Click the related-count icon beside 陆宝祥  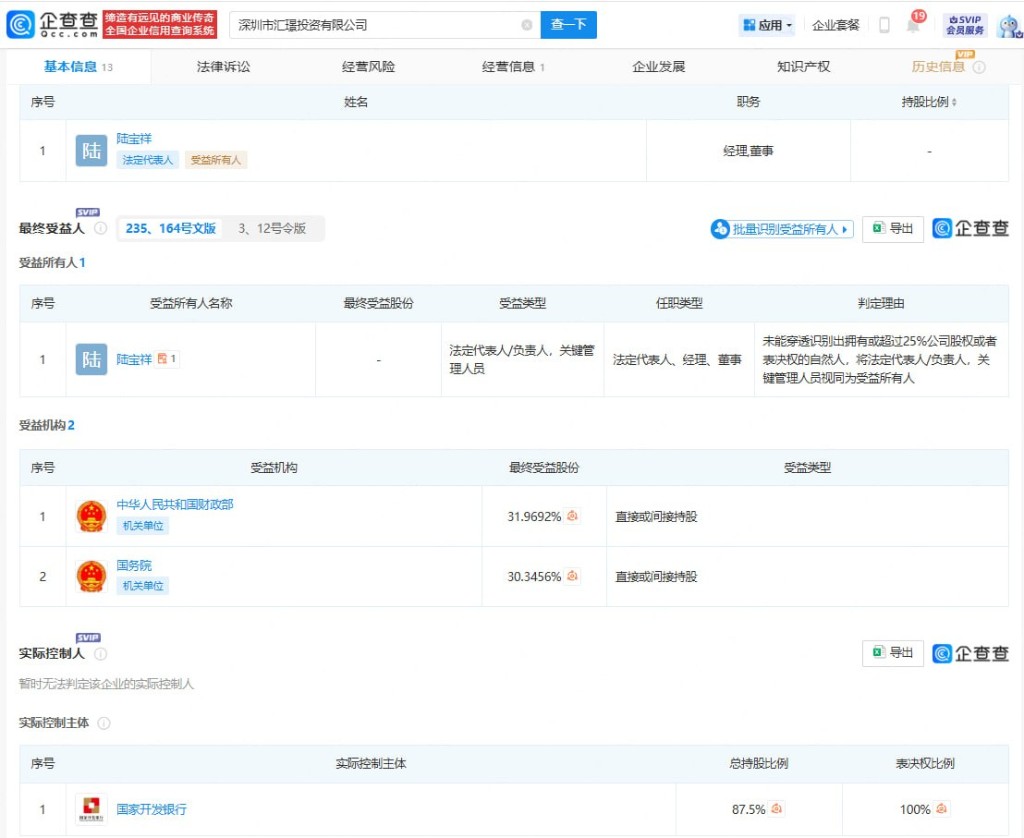(x=166, y=359)
